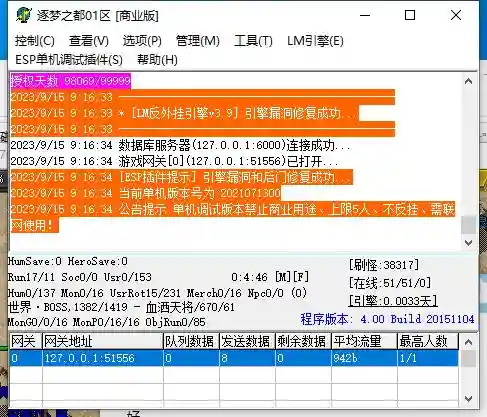
Task: Click the 队列数据 column header
Action: click(191, 341)
